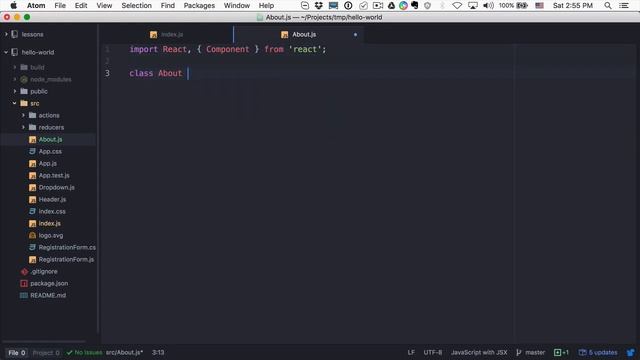Viewport: 640px width, 360px height.
Task: Open the Packages menu
Action: pos(199,5)
